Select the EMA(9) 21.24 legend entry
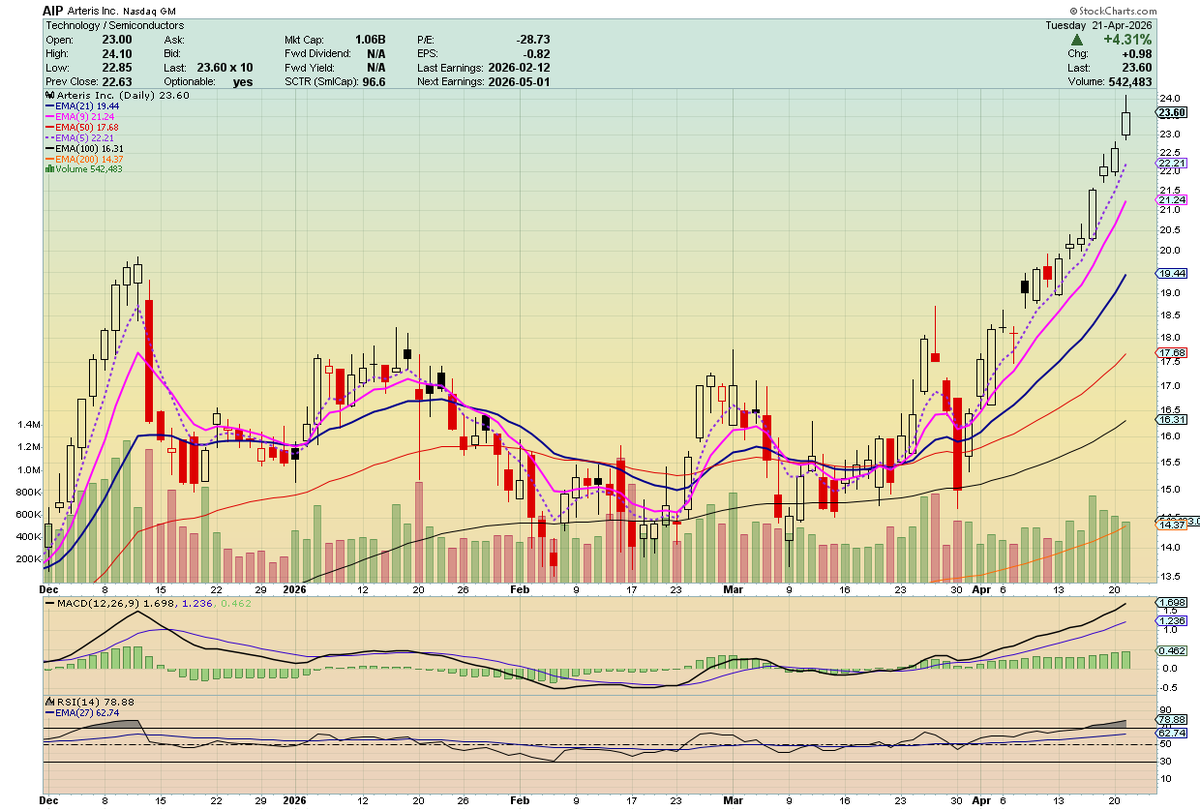The image size is (1200, 810). click(x=81, y=116)
